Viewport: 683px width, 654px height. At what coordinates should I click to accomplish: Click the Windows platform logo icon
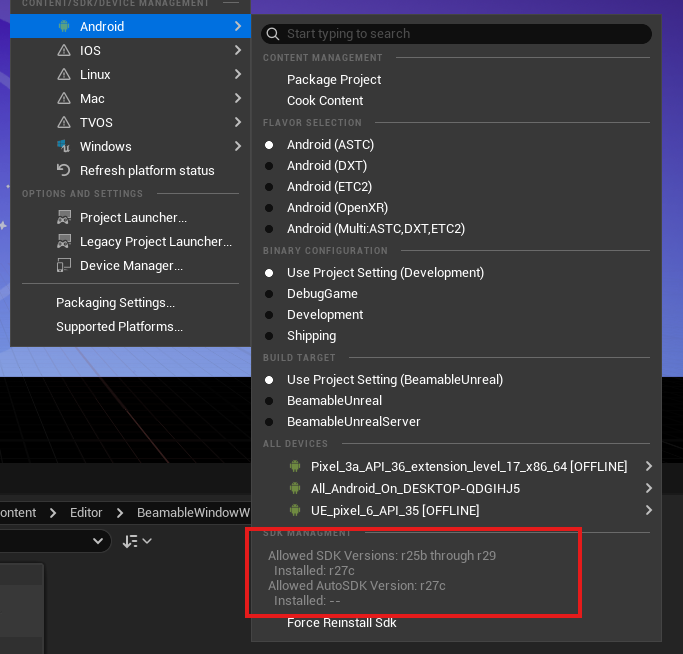coord(64,147)
